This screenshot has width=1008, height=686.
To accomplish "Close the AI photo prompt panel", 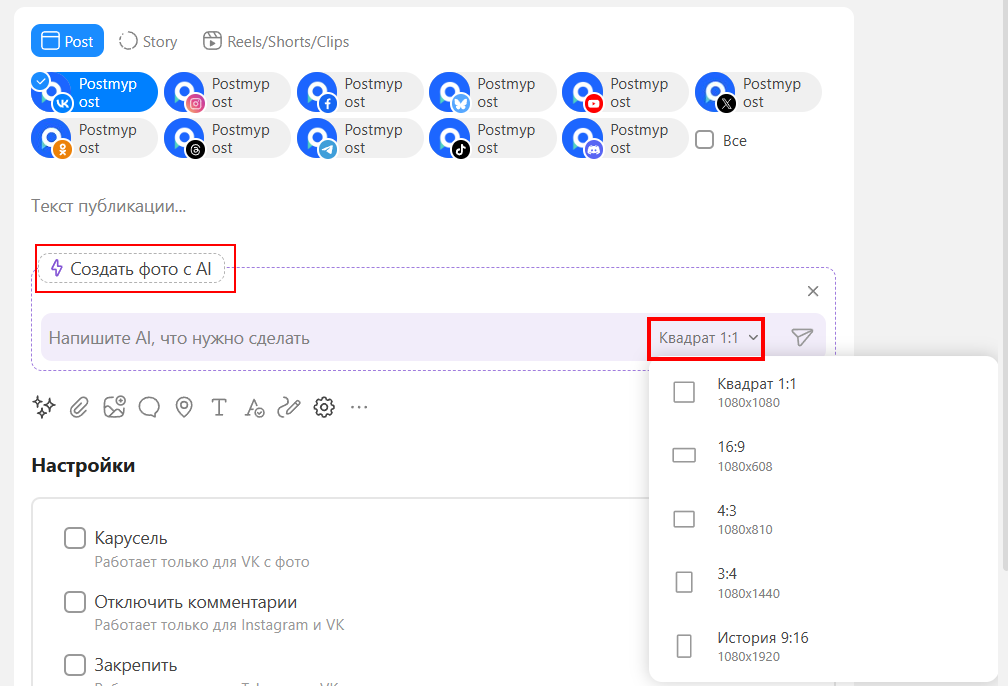I will click(813, 291).
